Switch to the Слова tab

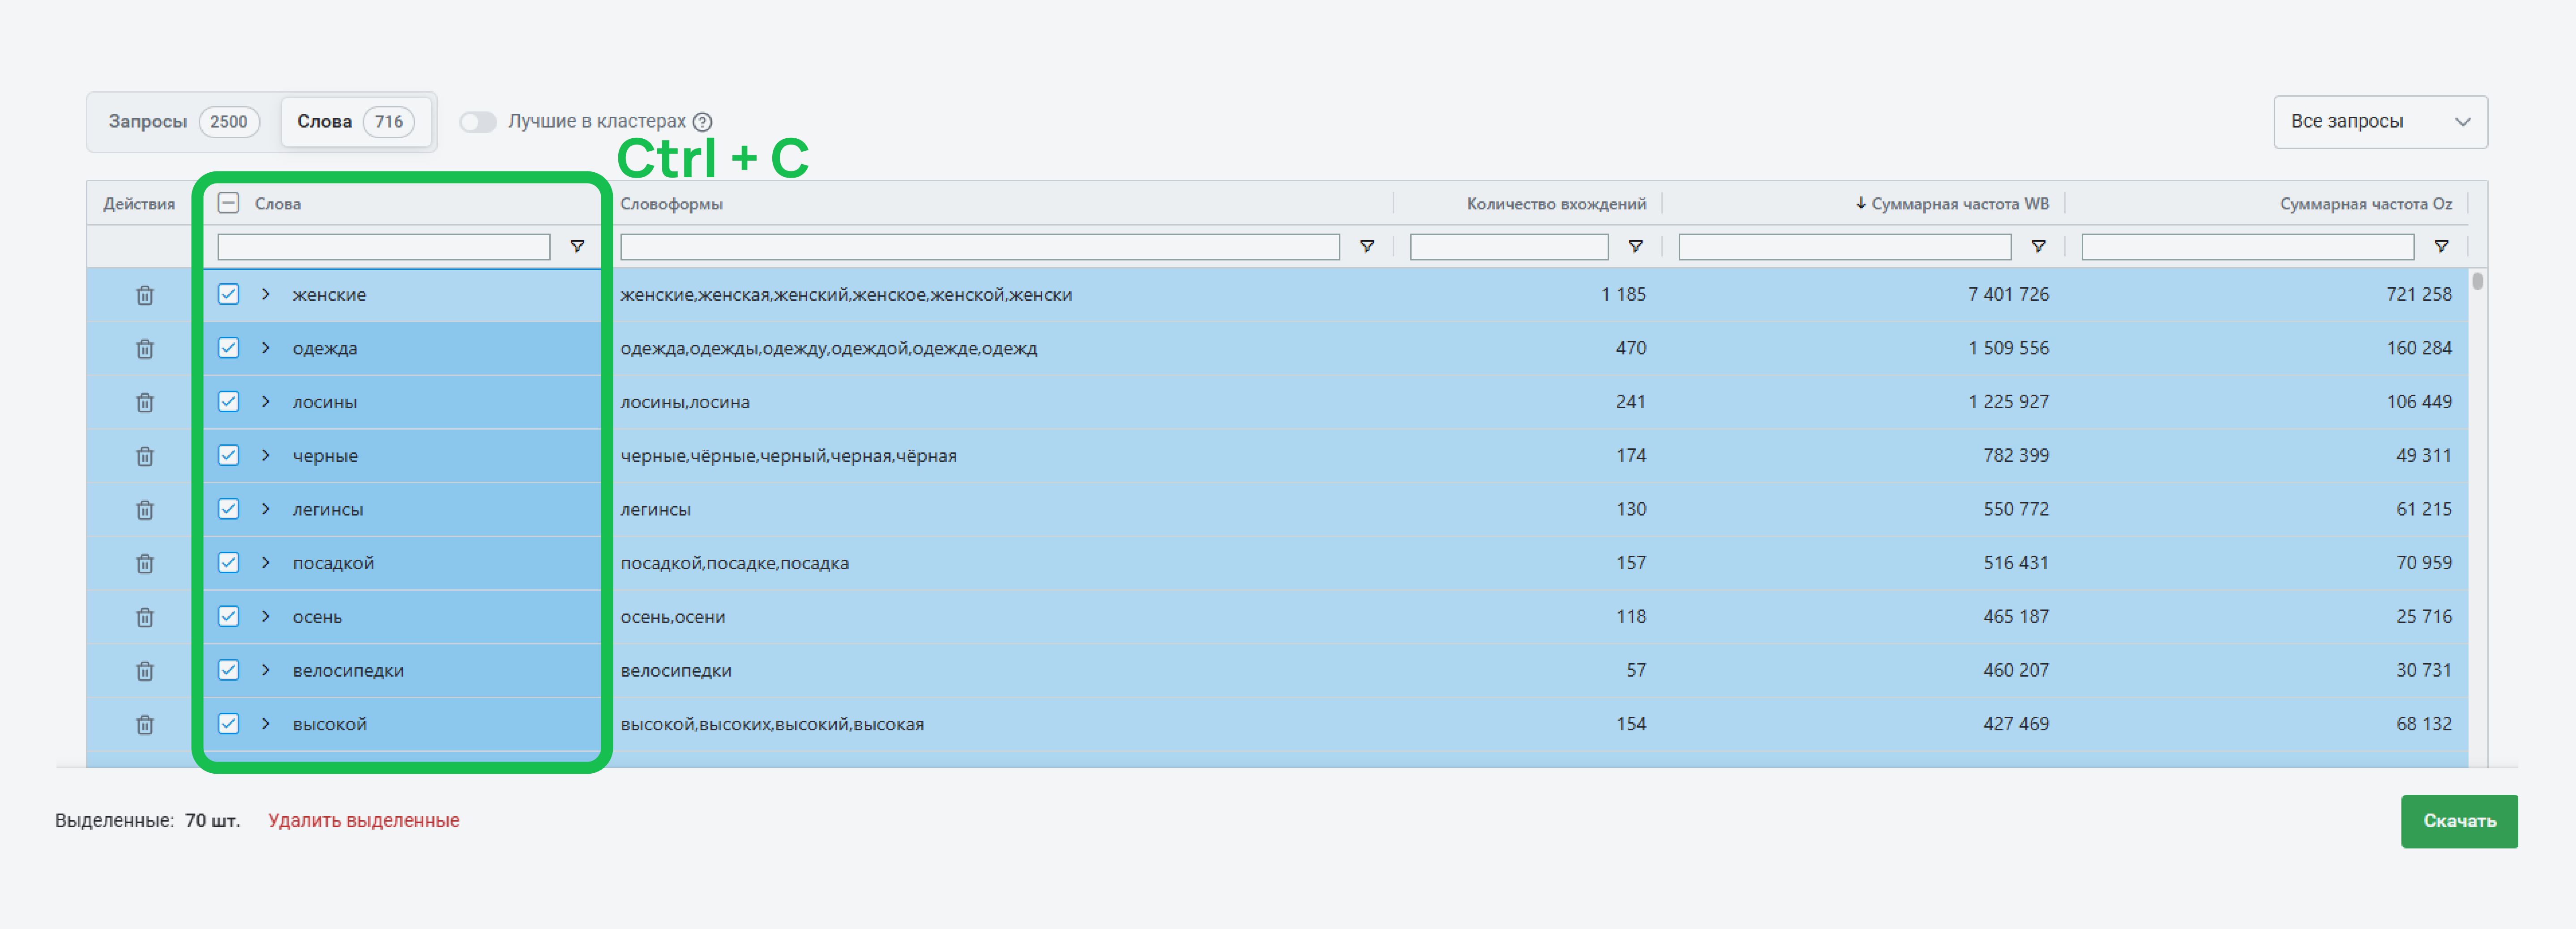coord(356,122)
